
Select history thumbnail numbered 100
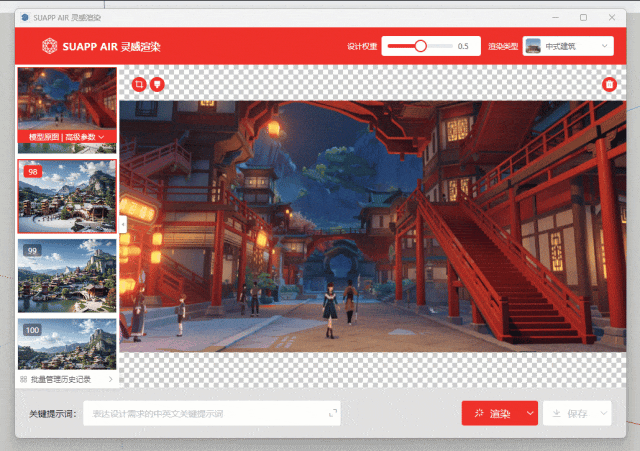(67, 344)
